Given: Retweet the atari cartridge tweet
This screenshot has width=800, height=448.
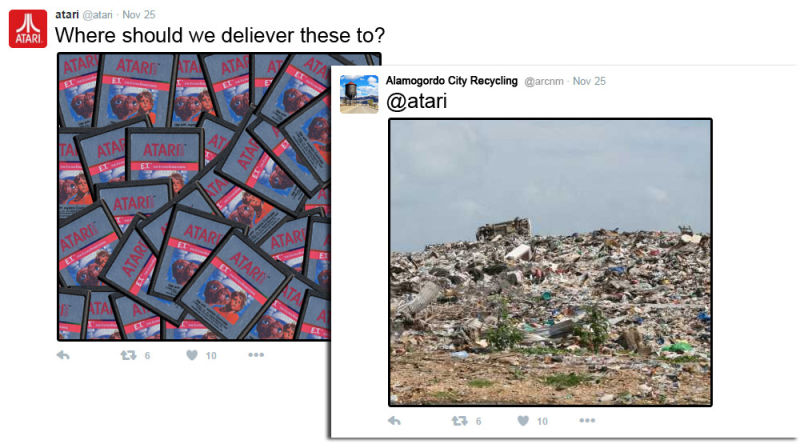Looking at the screenshot, I should tap(129, 355).
